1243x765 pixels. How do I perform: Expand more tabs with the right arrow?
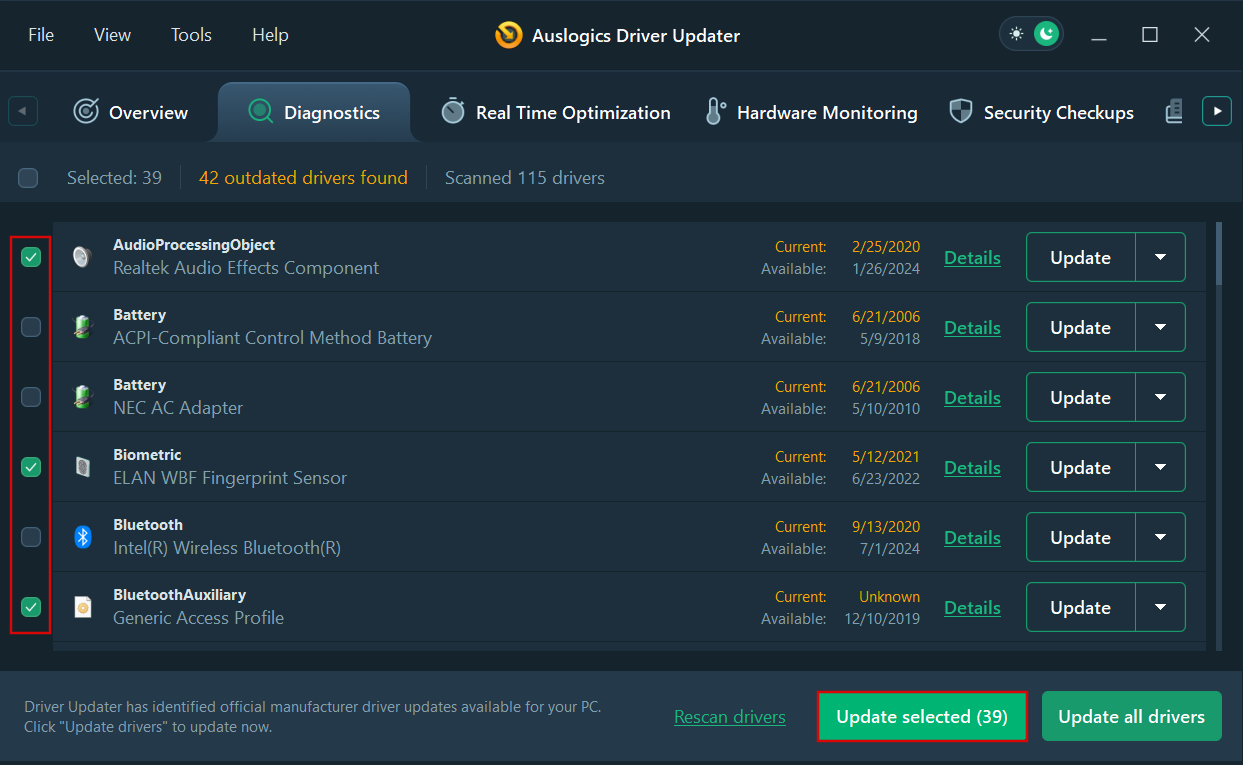coord(1217,111)
